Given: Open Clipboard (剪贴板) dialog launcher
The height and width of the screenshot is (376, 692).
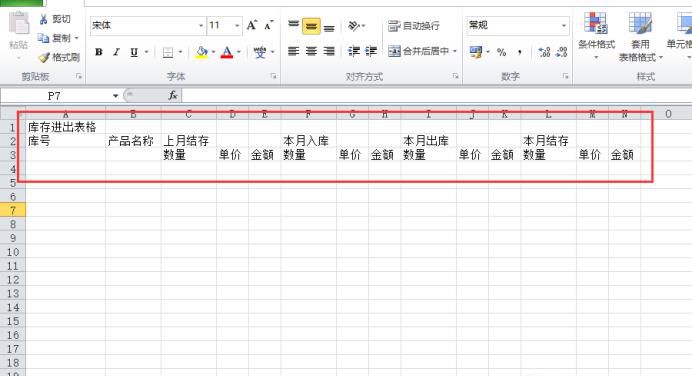Looking at the screenshot, I should (79, 76).
